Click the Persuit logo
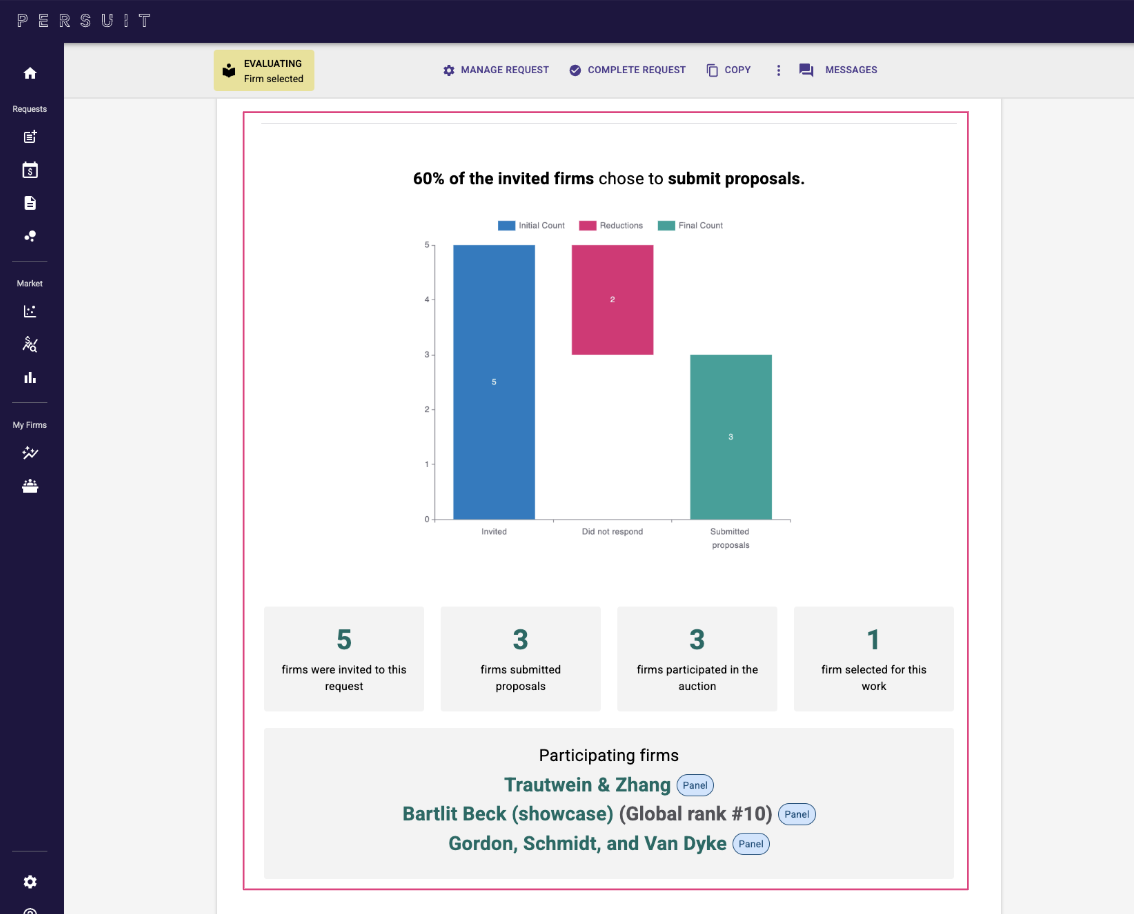Screen dimensions: 1134x914 [84, 20]
